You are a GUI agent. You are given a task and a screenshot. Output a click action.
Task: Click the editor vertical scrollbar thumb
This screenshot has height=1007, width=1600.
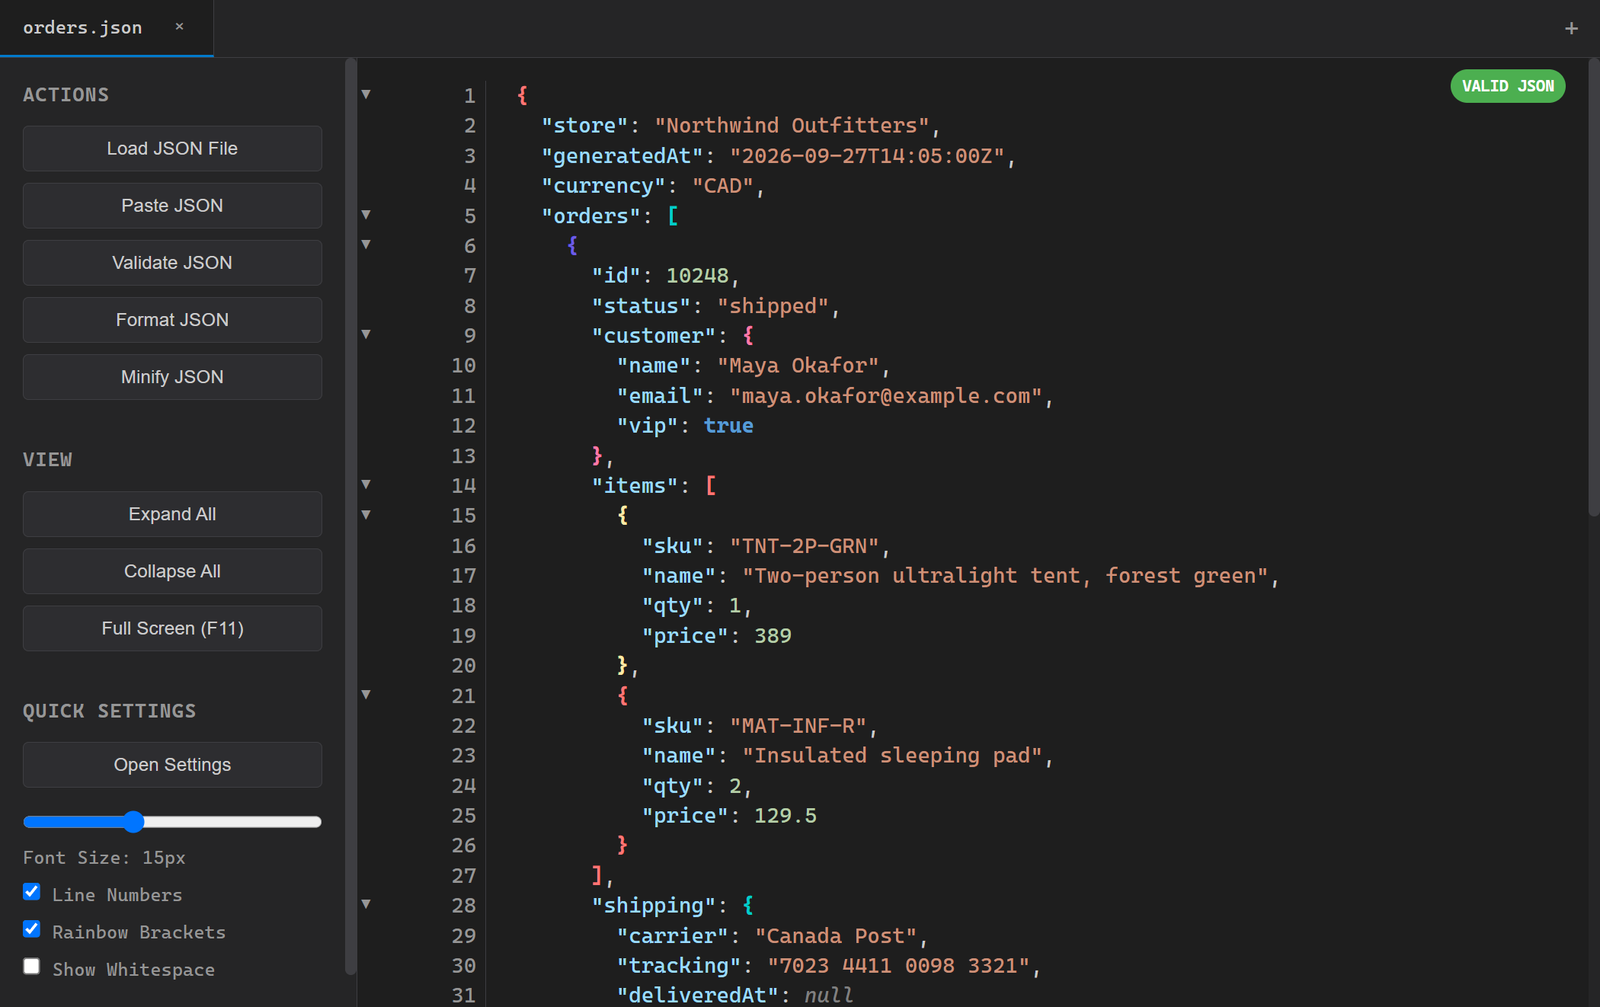pyautogui.click(x=1594, y=288)
